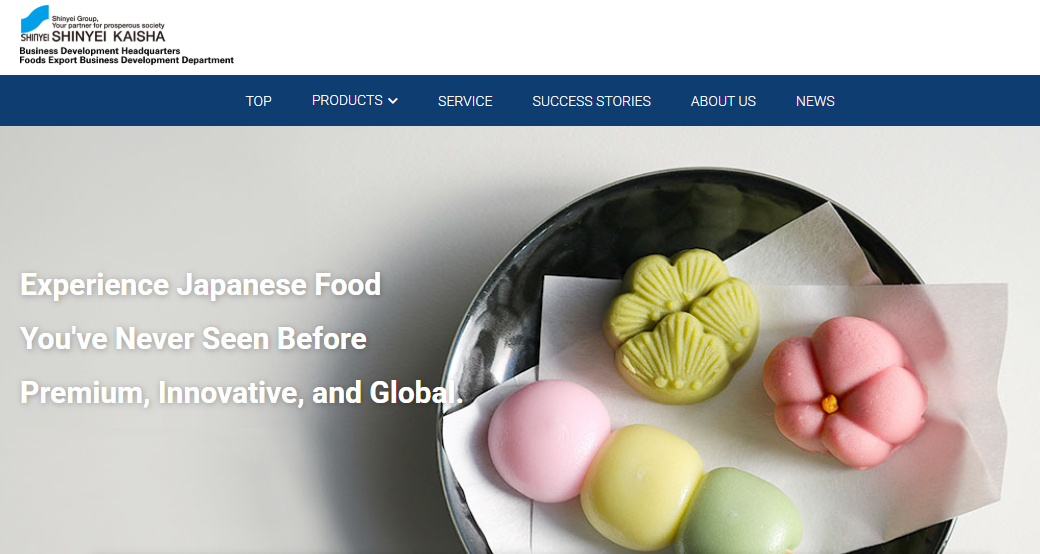
Task: Click 'Premium, Innovative, and Global.' text
Action: click(241, 392)
